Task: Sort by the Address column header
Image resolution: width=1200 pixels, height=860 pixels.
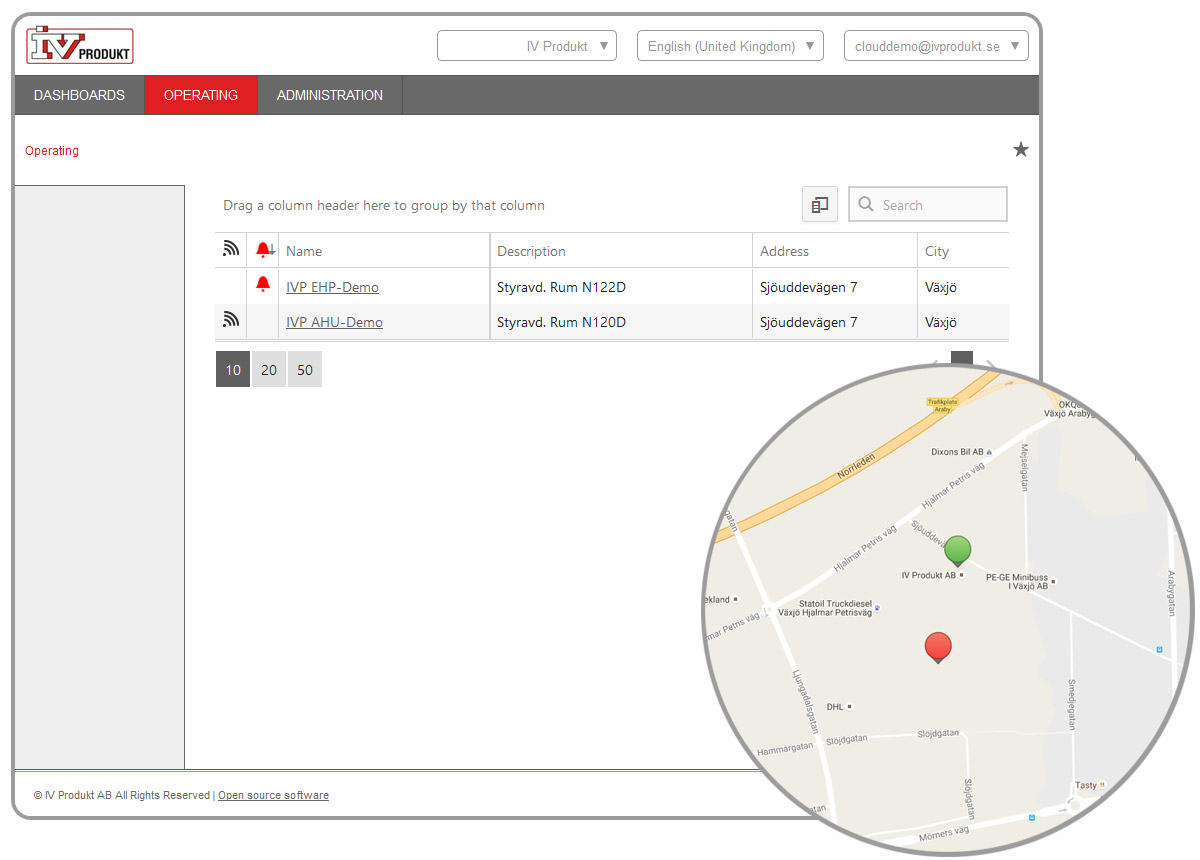Action: pyautogui.click(x=835, y=251)
